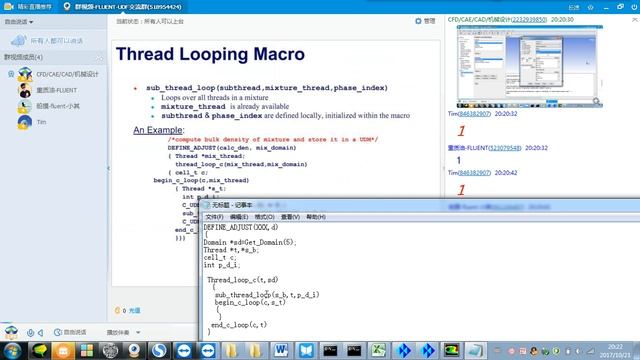Image resolution: width=640 pixels, height=360 pixels.
Task: Click the power icon to exit group video
Action: pyautogui.click(x=634, y=7)
